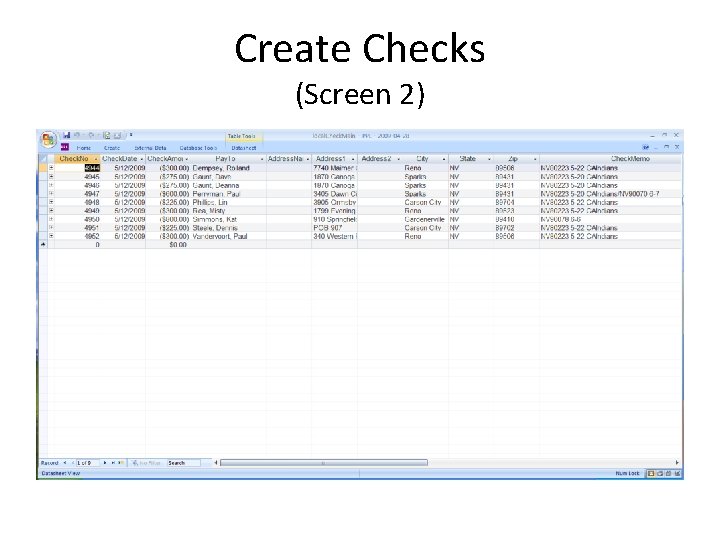Select the PayTo cell 'Steele, Dennis'
Screen dimensions: 720x540
pyautogui.click(x=228, y=228)
